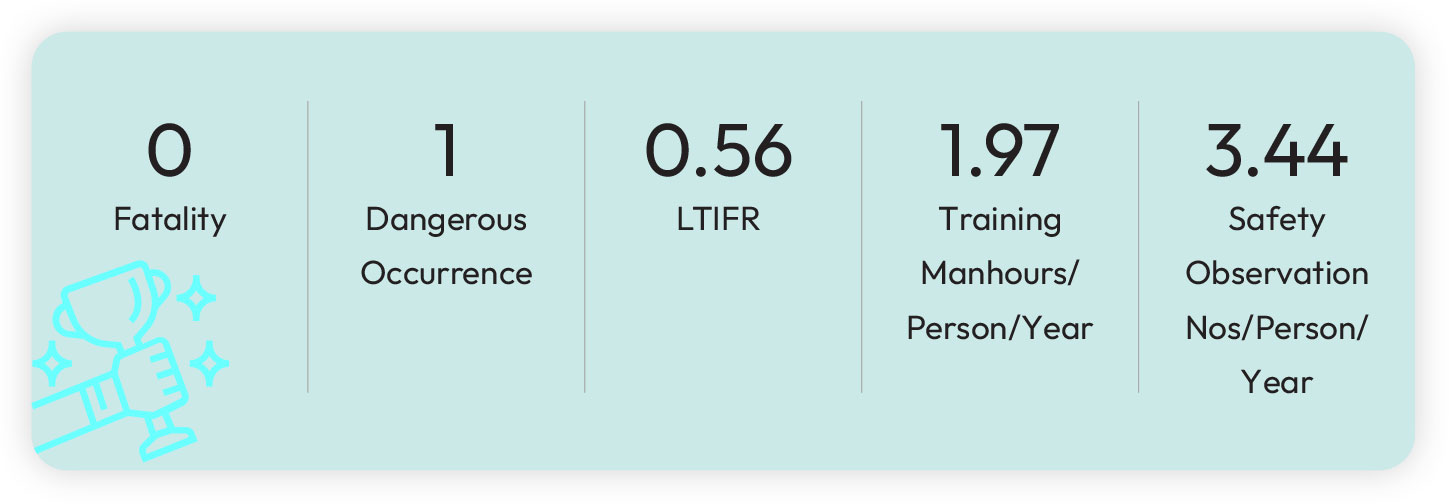
Task: Click the Safety Observation Nos/Person/Year label
Action: (1277, 300)
